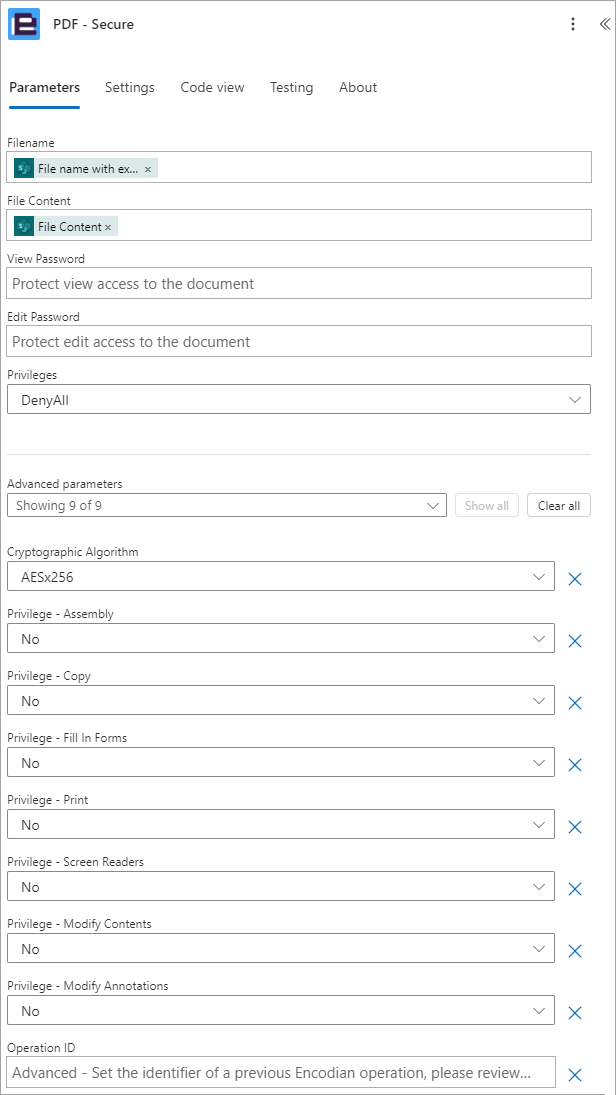Collapse the panel with double chevron icon
The width and height of the screenshot is (616, 1095).
click(x=604, y=24)
